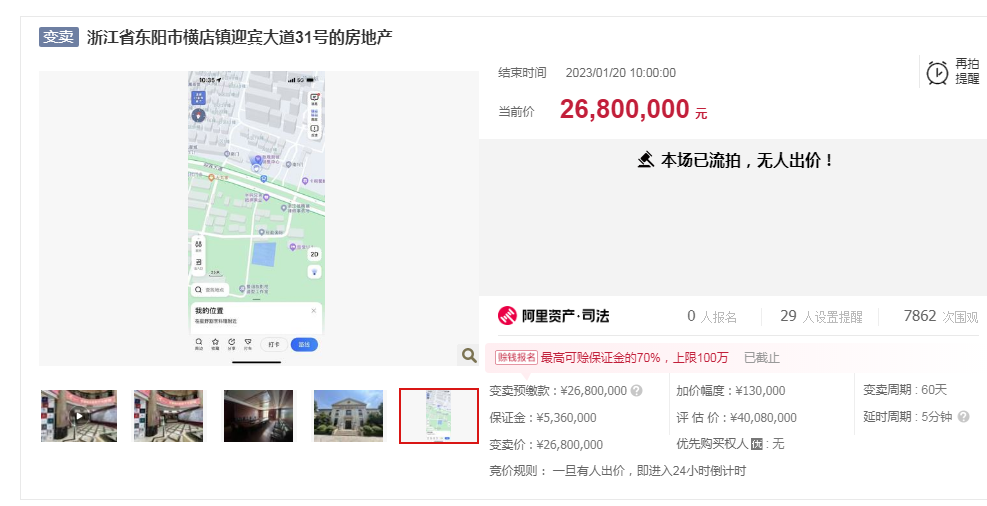Click the 7862 次围观 view counter
987x506 pixels.
[x=940, y=317]
